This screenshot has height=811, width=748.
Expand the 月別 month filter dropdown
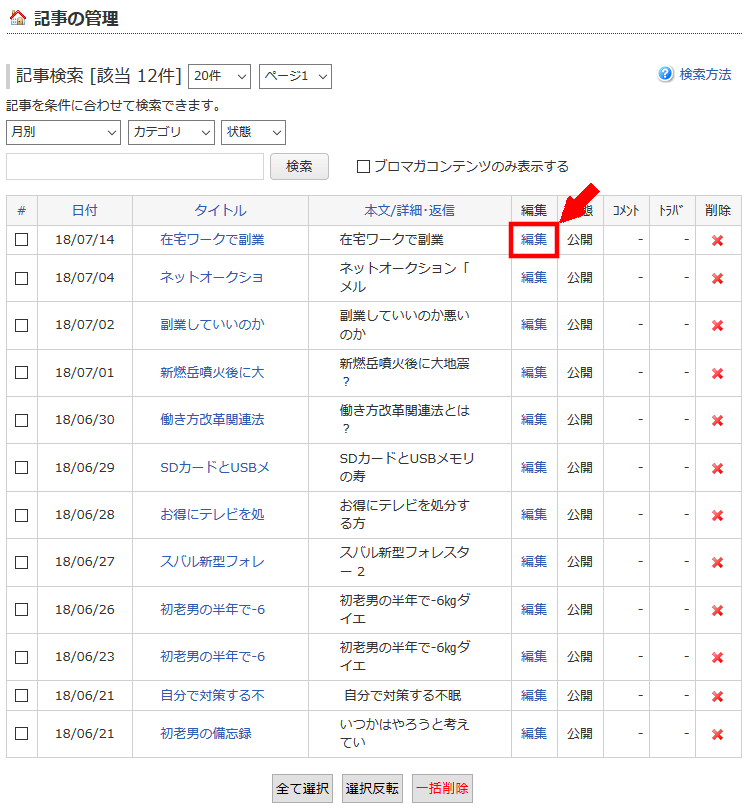point(63,132)
